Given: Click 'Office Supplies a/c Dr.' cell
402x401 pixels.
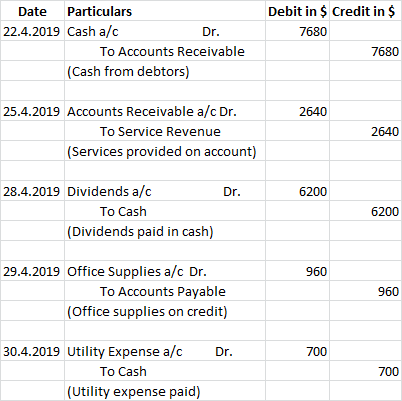Looking at the screenshot, I should pyautogui.click(x=165, y=271).
